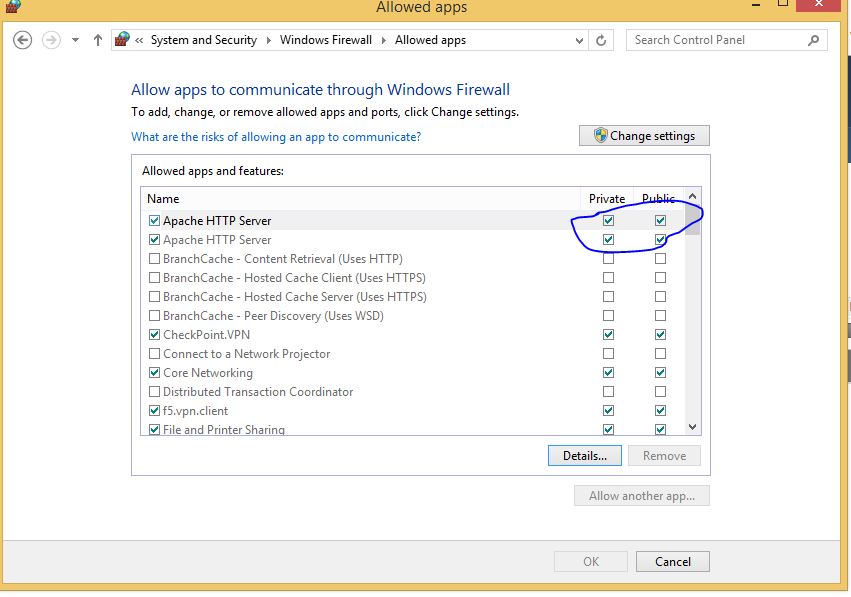Select BranchCache - Hosted Cache Client (Uses HTTPS) row
The width and height of the screenshot is (851, 597).
click(x=413, y=278)
